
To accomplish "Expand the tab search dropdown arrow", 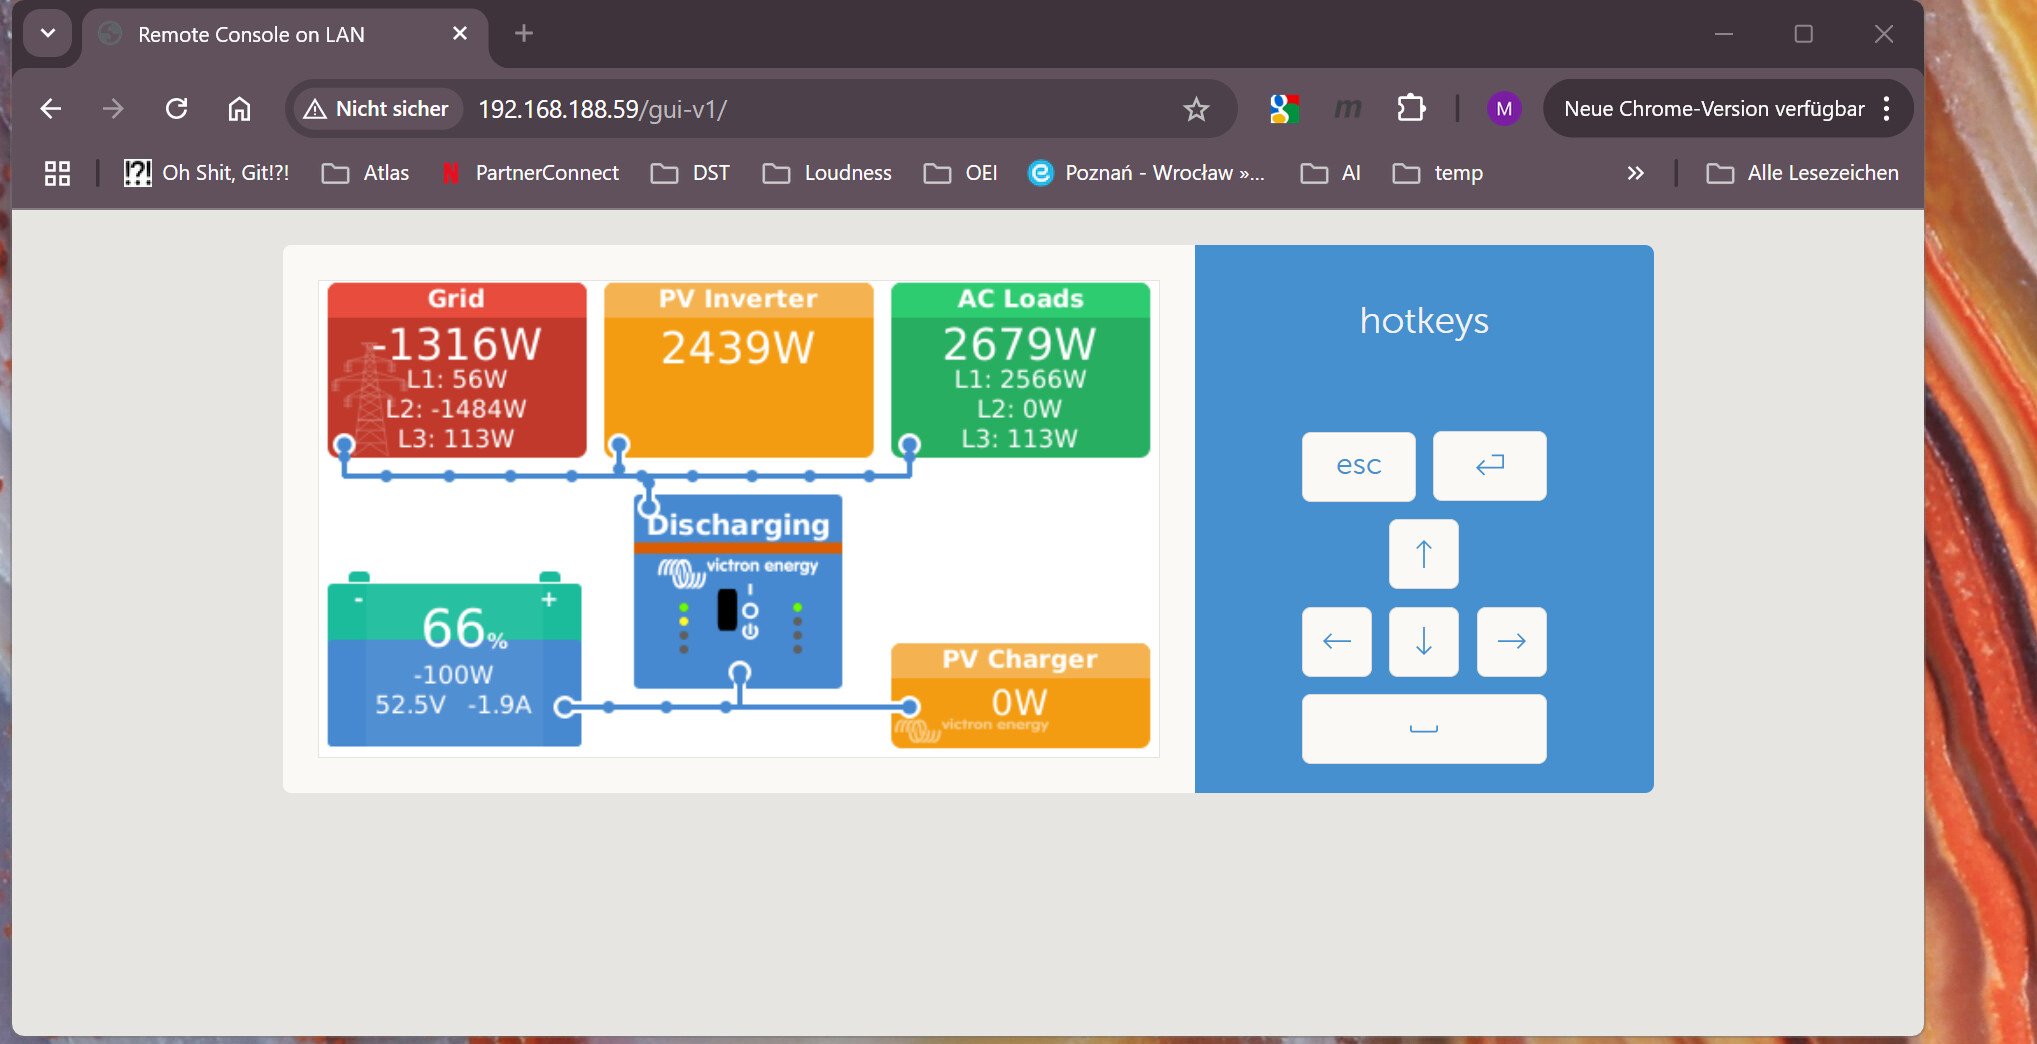I will [x=47, y=34].
